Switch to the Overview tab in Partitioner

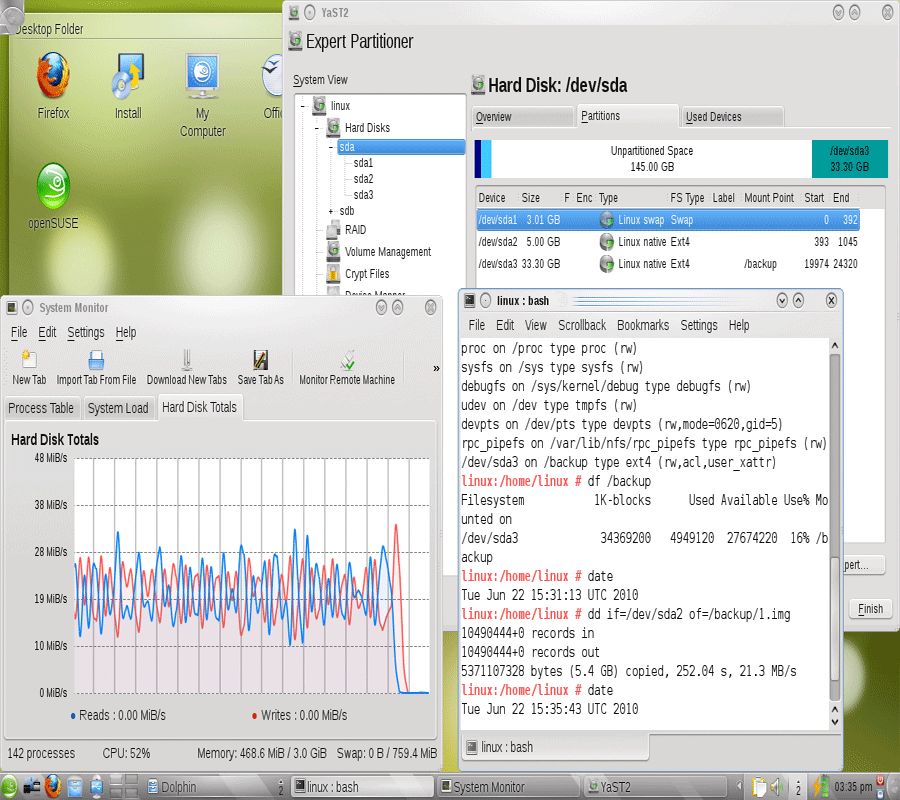pos(523,116)
